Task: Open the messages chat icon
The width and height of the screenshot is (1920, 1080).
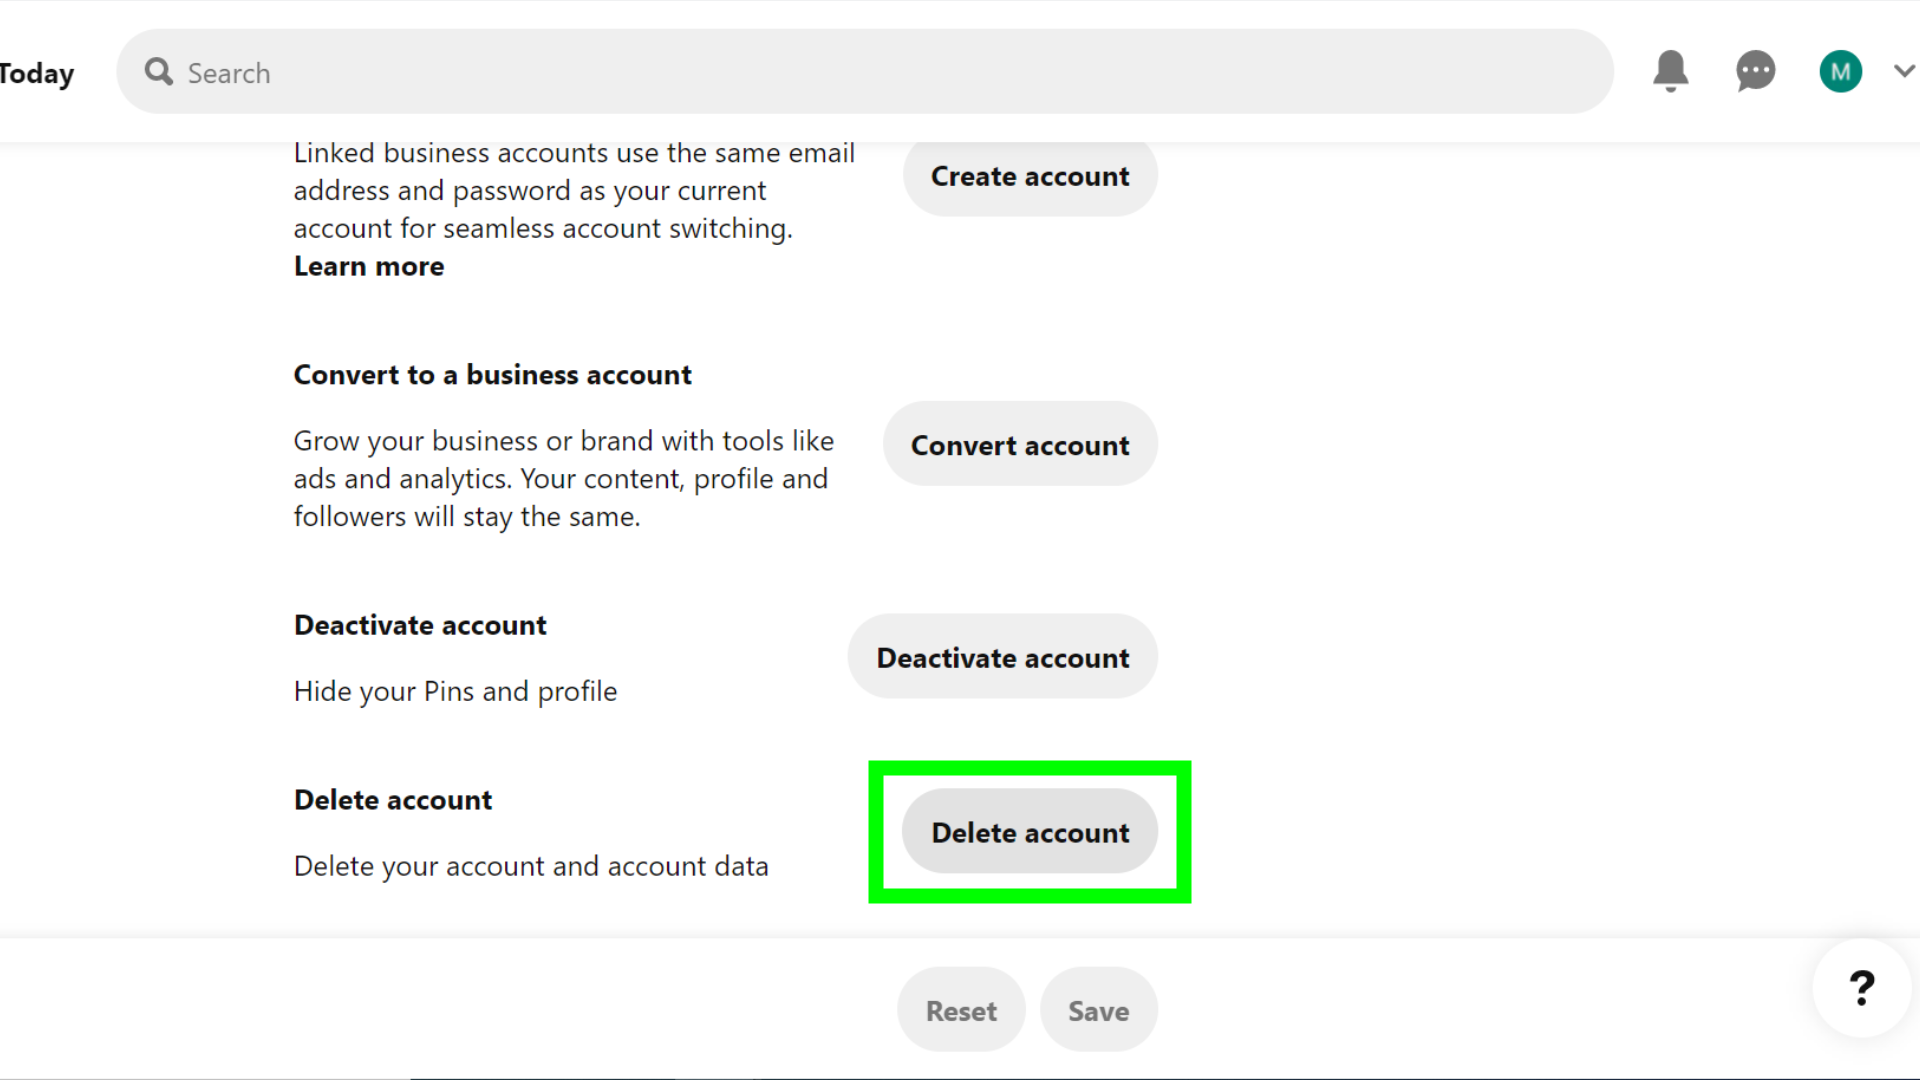Action: point(1755,71)
